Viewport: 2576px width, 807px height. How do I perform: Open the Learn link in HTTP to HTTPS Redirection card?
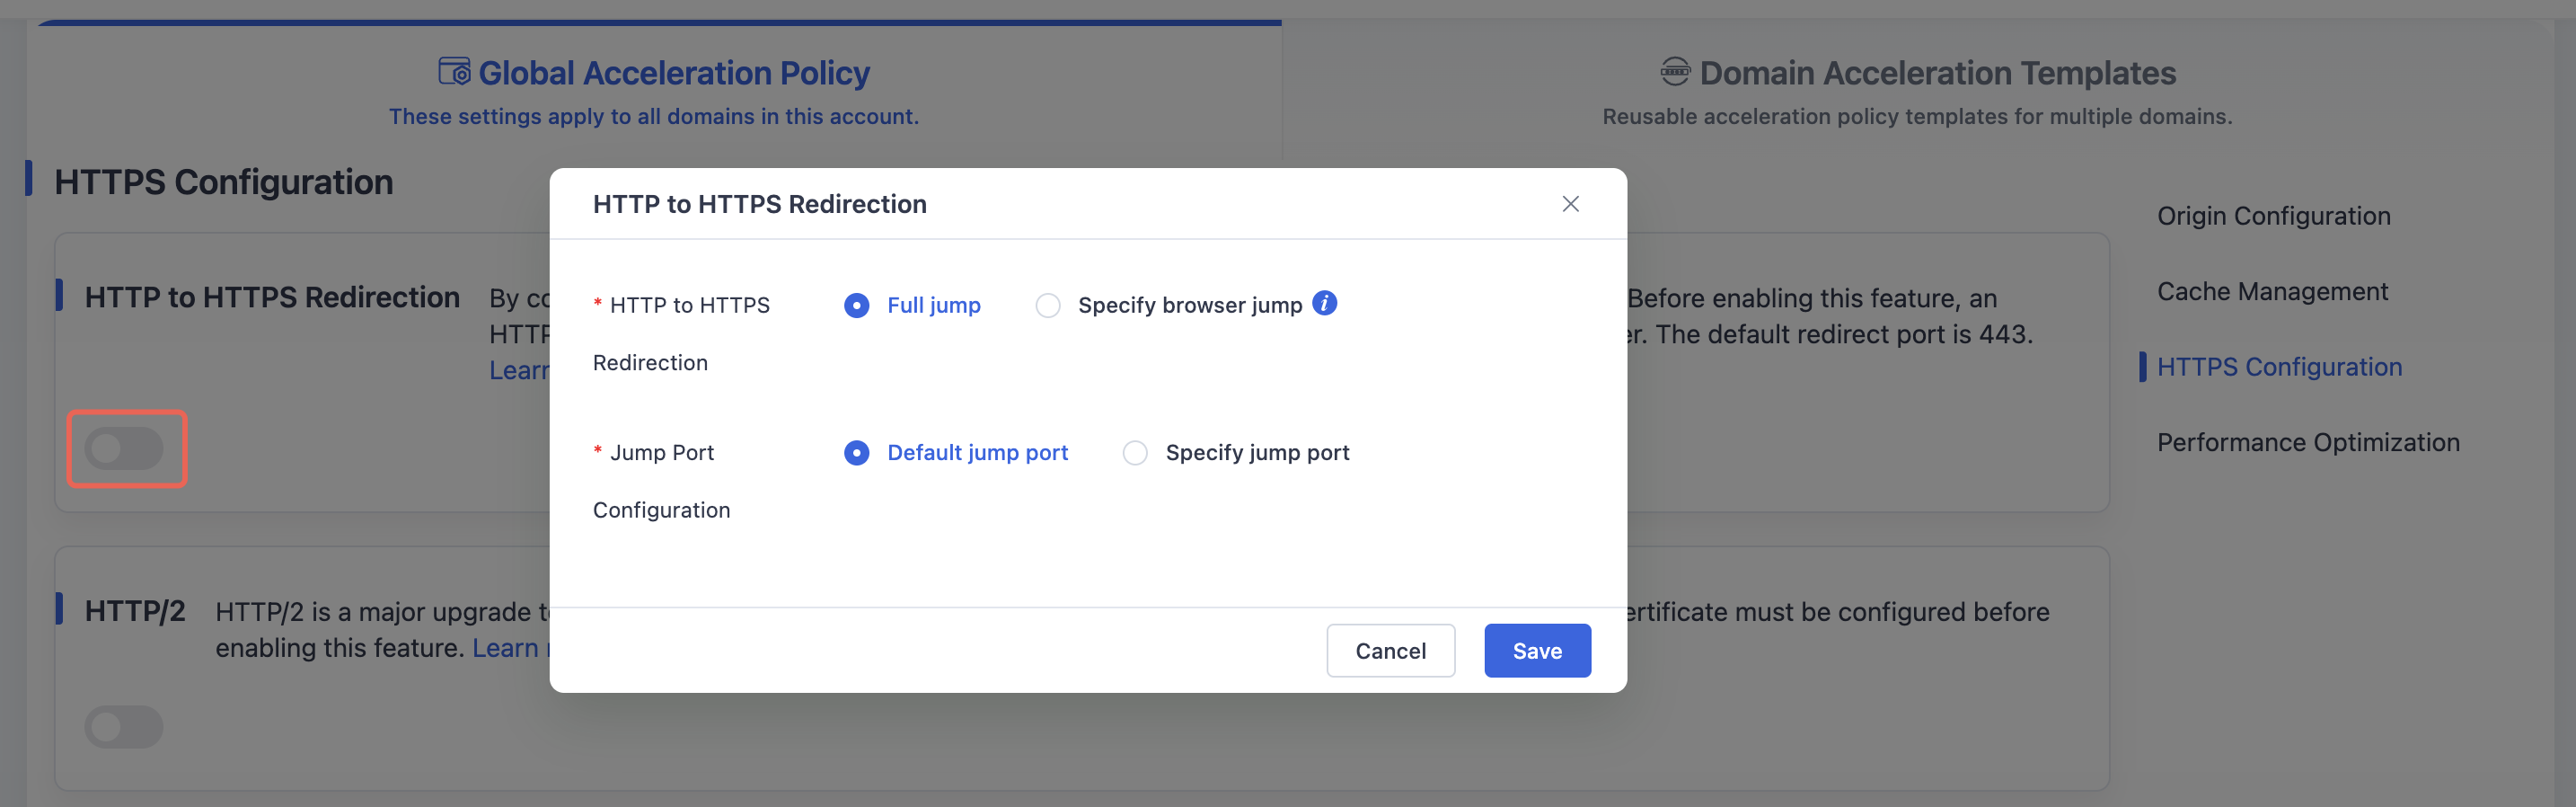pos(519,371)
